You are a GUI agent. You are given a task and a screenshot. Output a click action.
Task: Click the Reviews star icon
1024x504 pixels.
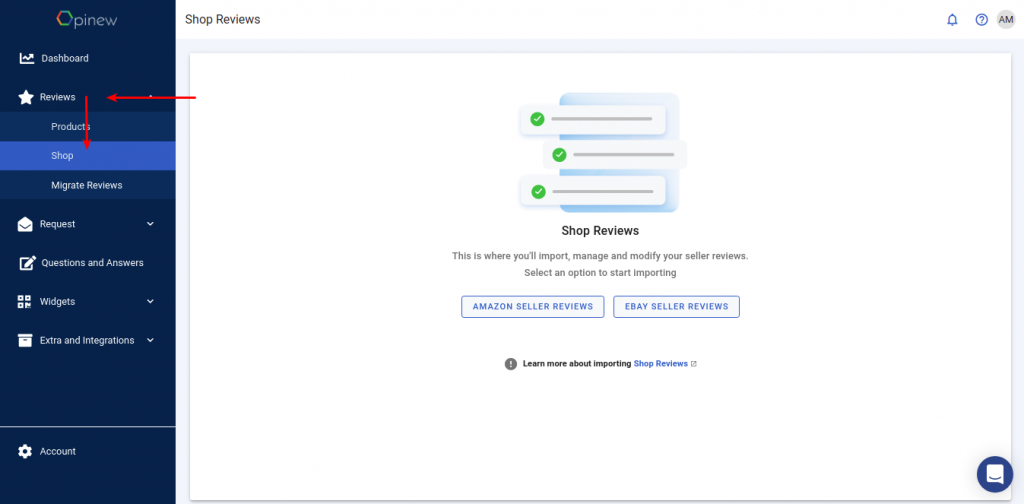click(x=25, y=97)
